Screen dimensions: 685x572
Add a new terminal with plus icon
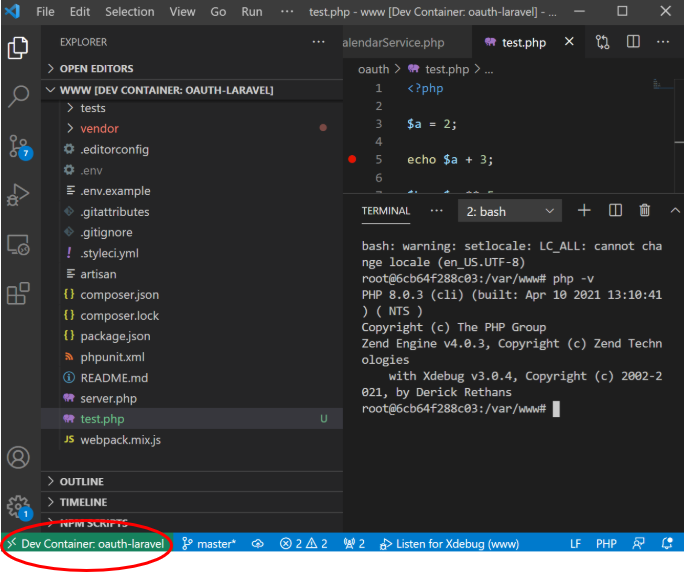[584, 211]
